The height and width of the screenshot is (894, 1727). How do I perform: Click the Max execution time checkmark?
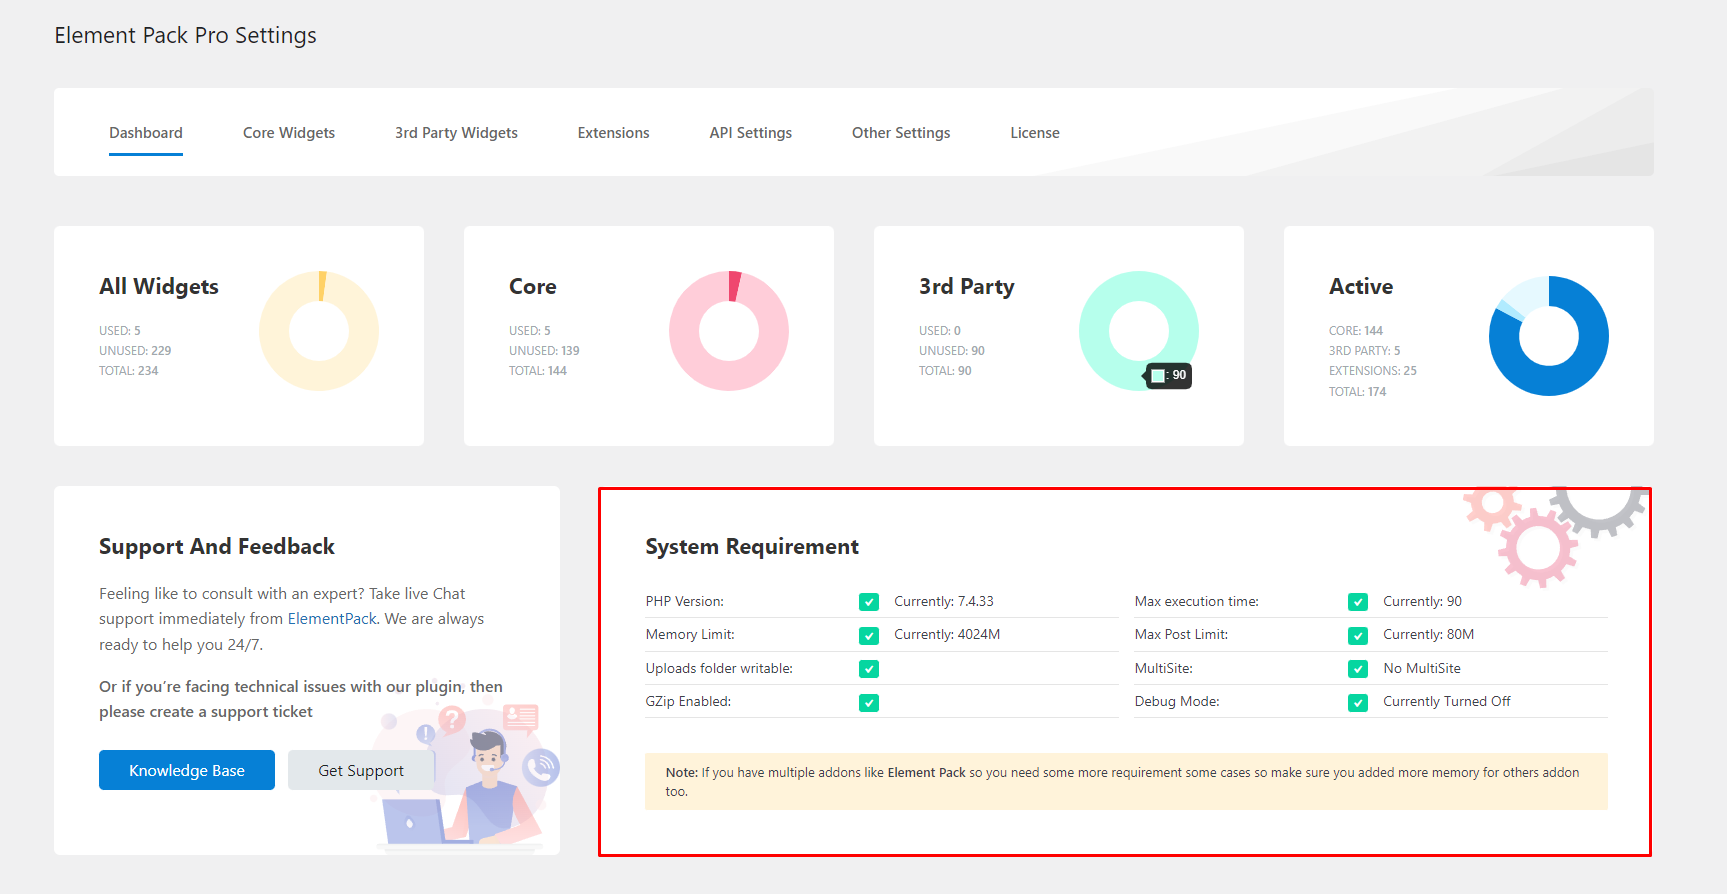(1358, 602)
